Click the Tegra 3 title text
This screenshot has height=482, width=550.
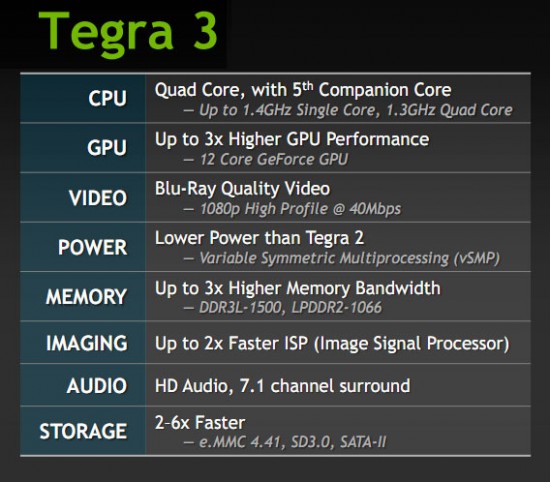pyautogui.click(x=128, y=34)
